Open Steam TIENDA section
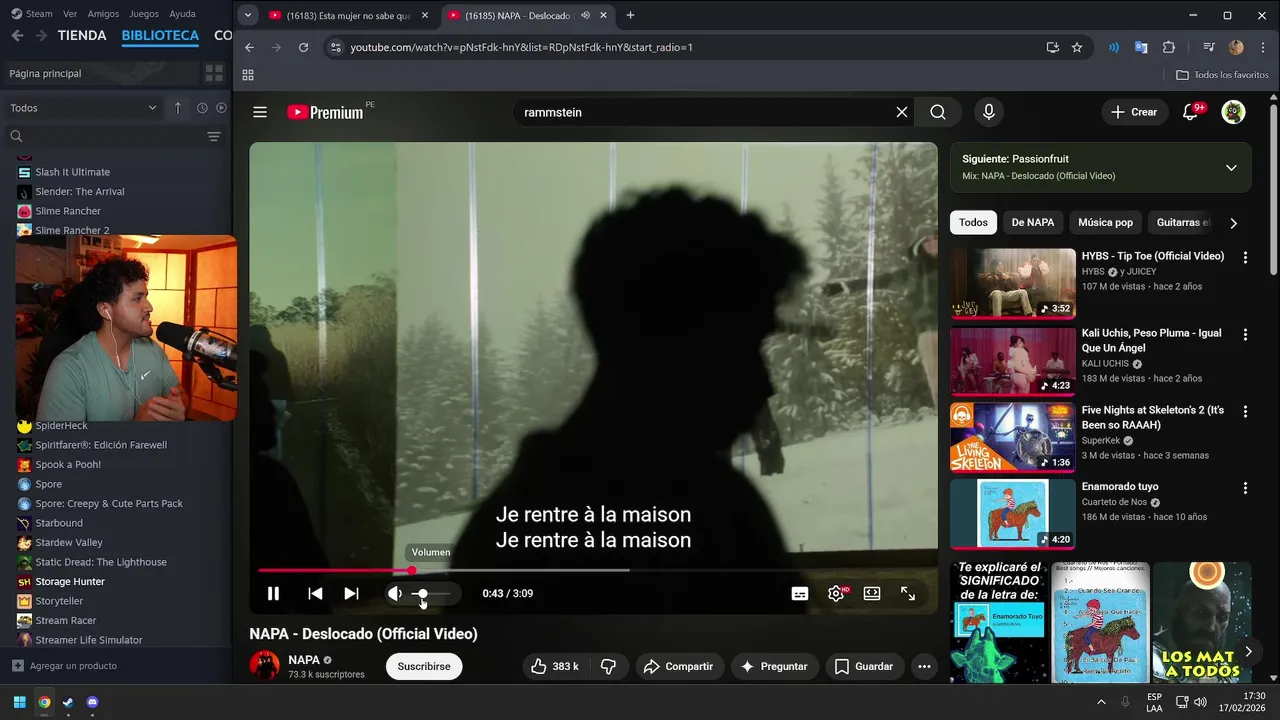This screenshot has width=1280, height=720. point(82,36)
